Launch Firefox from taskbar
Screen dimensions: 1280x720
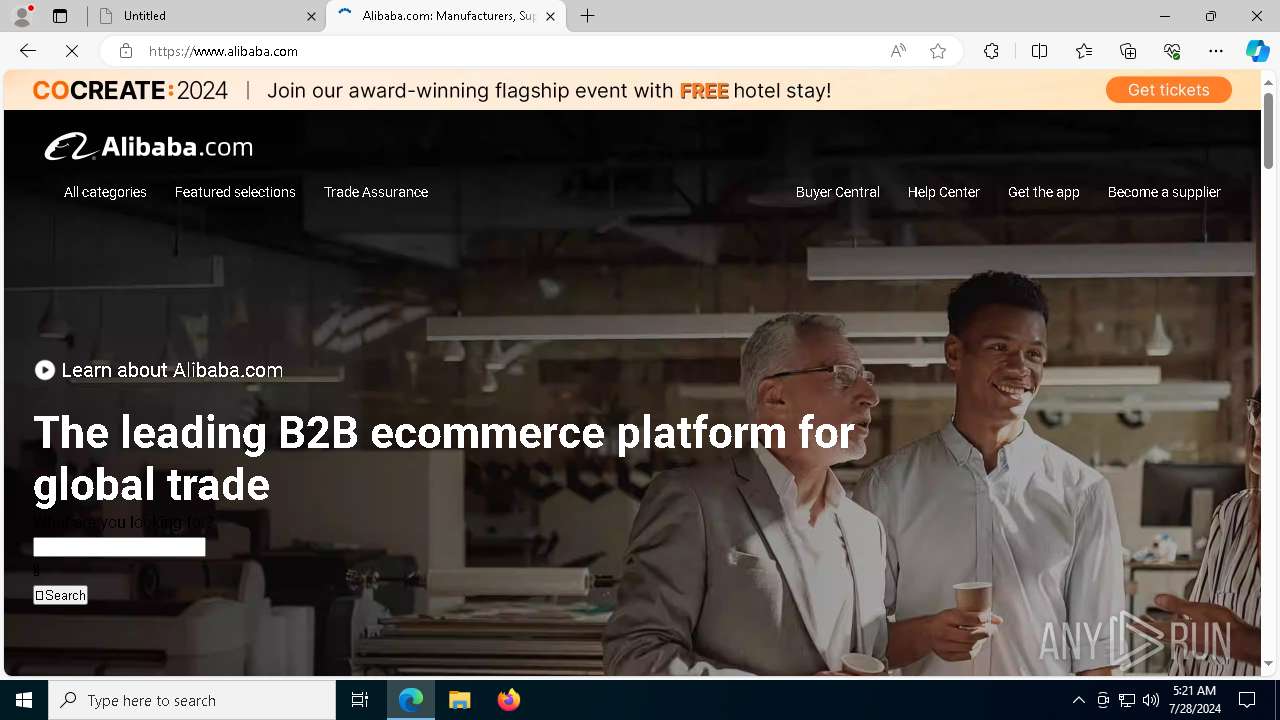pos(509,700)
